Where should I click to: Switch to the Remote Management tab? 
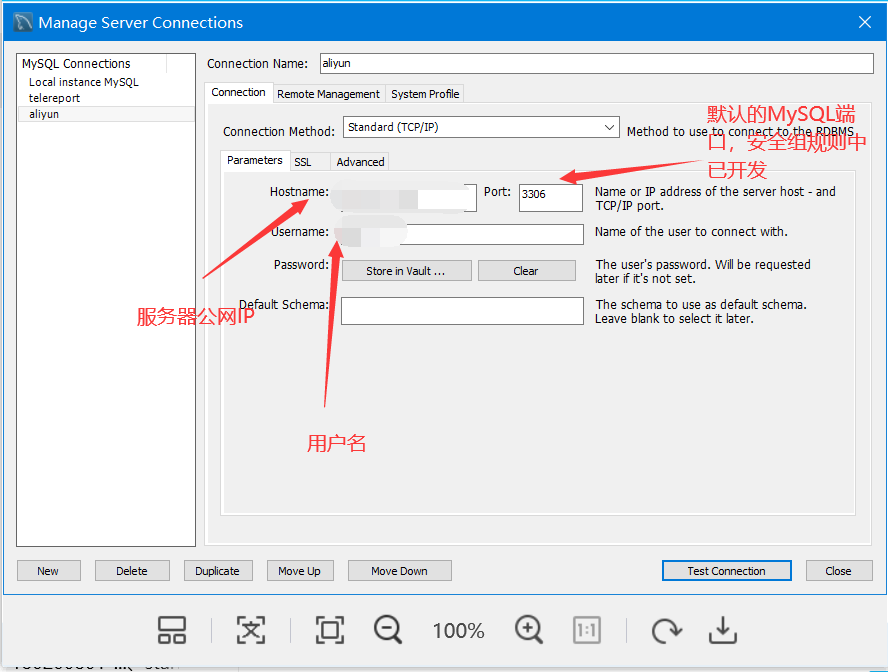(x=328, y=94)
